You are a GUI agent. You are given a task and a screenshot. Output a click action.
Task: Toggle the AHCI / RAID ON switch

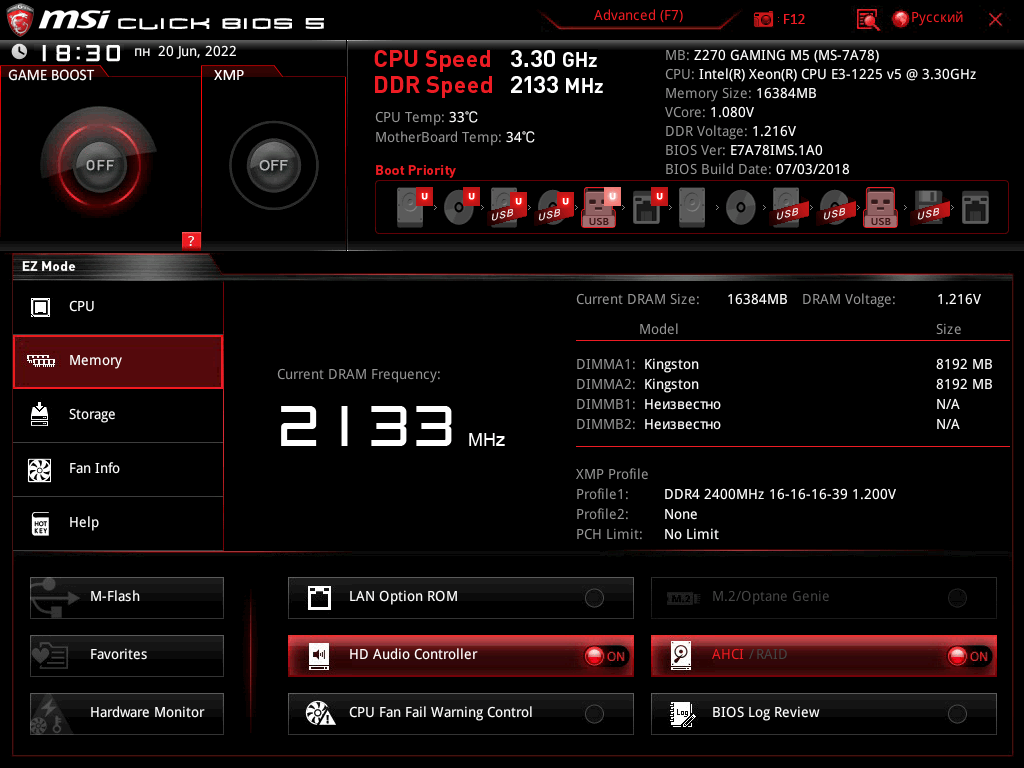point(968,656)
